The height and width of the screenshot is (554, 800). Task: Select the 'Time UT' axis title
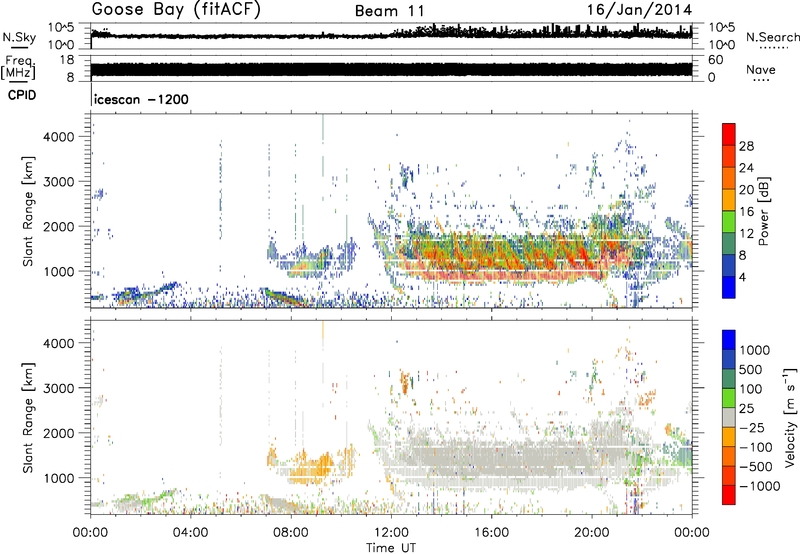tap(391, 548)
